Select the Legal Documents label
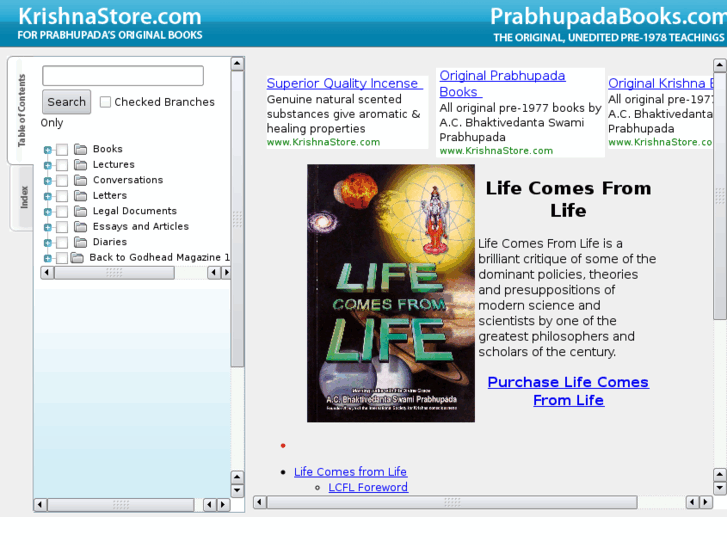This screenshot has width=727, height=545. [135, 211]
